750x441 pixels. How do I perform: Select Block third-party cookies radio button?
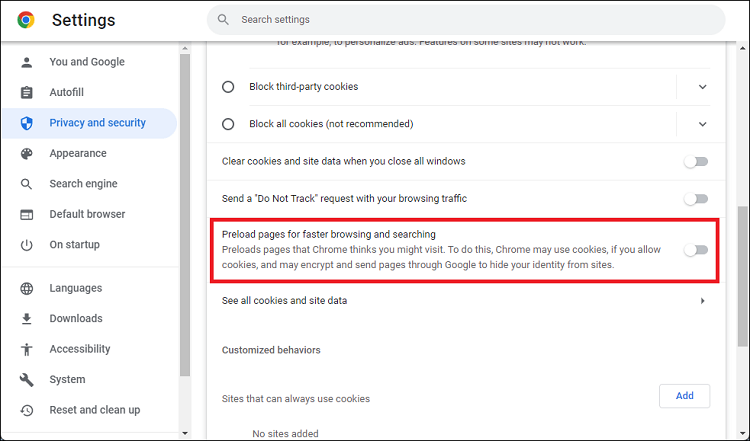pyautogui.click(x=228, y=87)
